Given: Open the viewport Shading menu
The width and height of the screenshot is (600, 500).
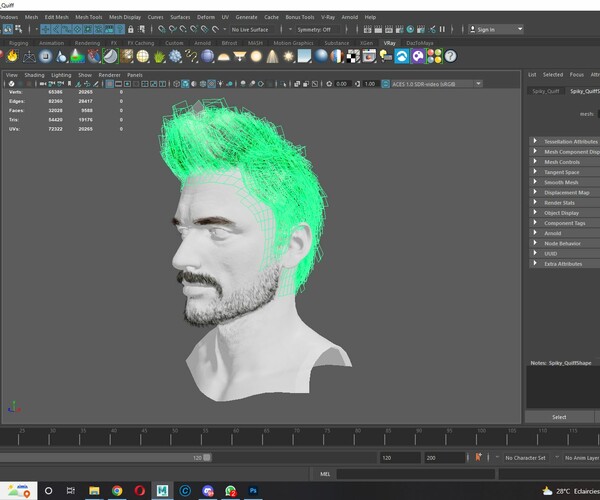Looking at the screenshot, I should point(34,75).
